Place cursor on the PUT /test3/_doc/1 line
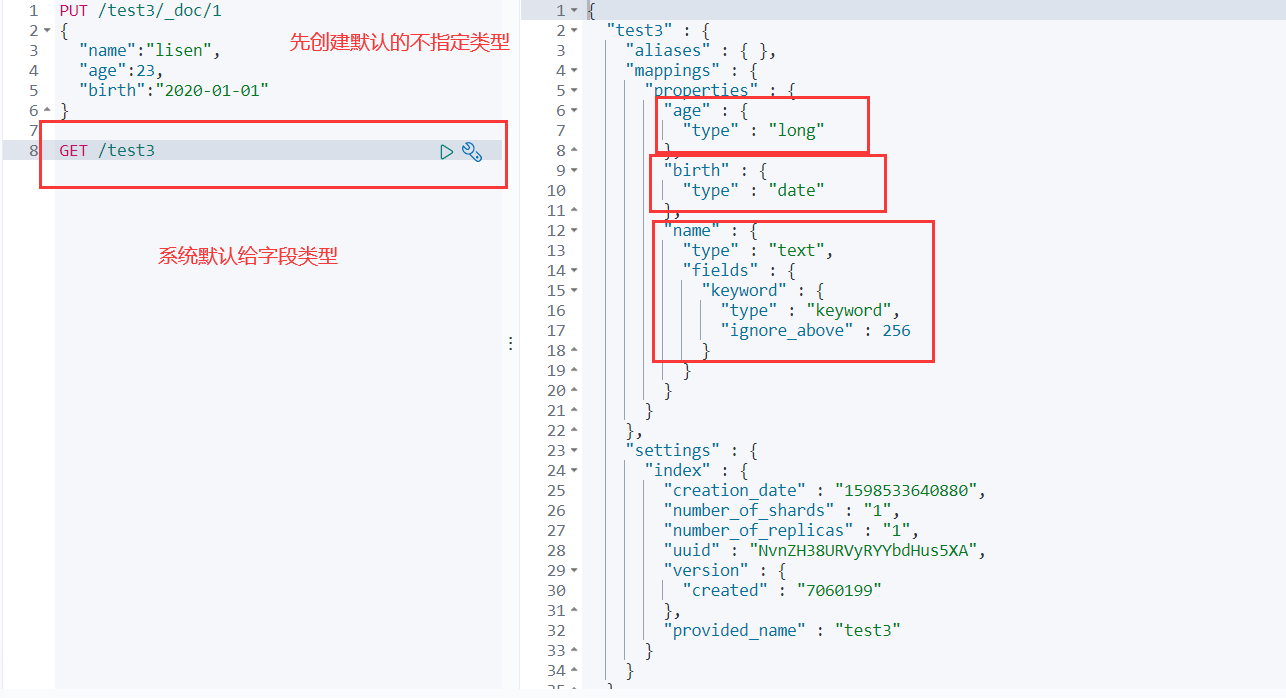 tap(140, 11)
